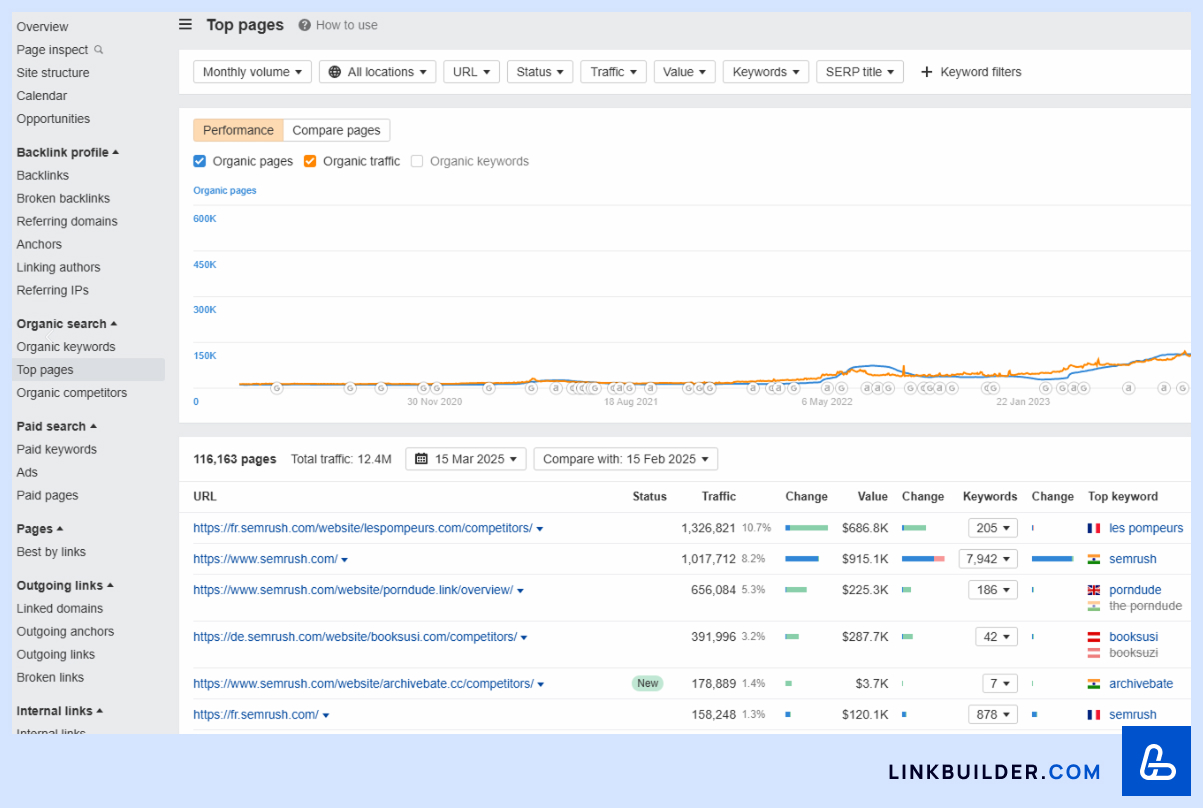Click the magnifier icon beside Page inspect
The width and height of the screenshot is (1203, 808).
pos(98,50)
